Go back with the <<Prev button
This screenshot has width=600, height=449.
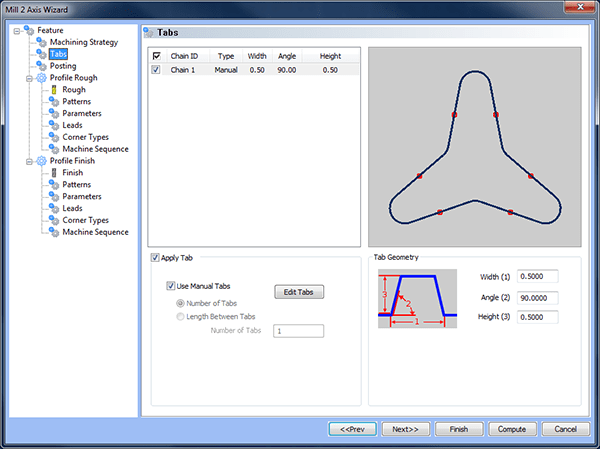click(x=352, y=429)
